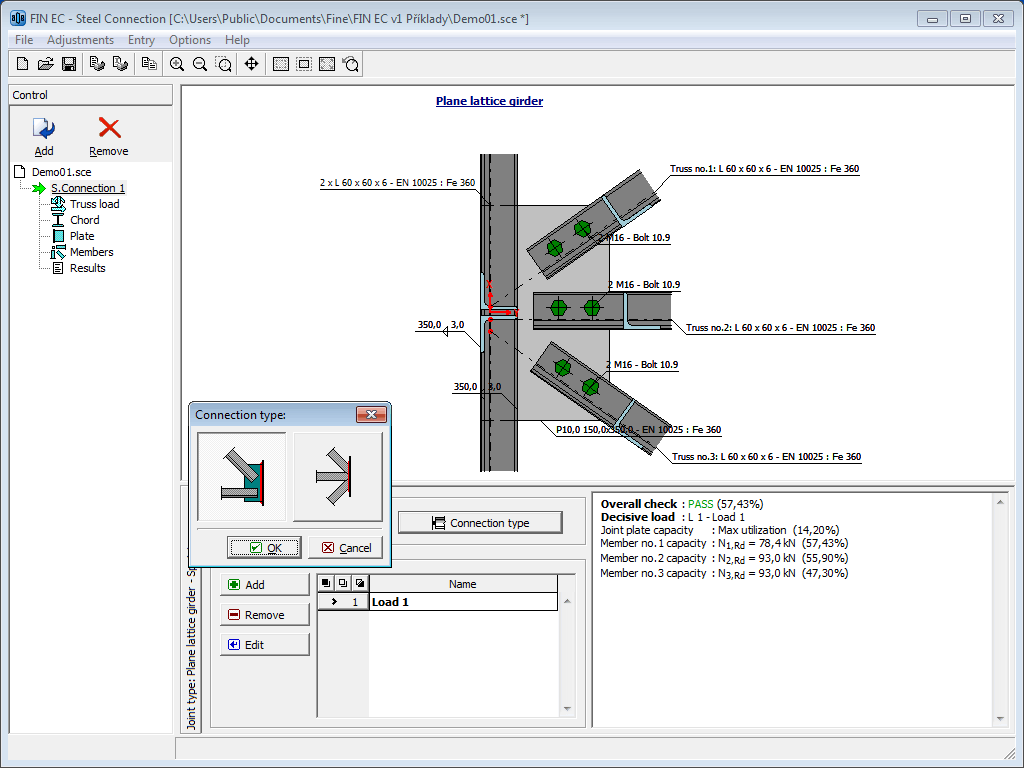Open the Adjustments menu

pyautogui.click(x=80, y=40)
